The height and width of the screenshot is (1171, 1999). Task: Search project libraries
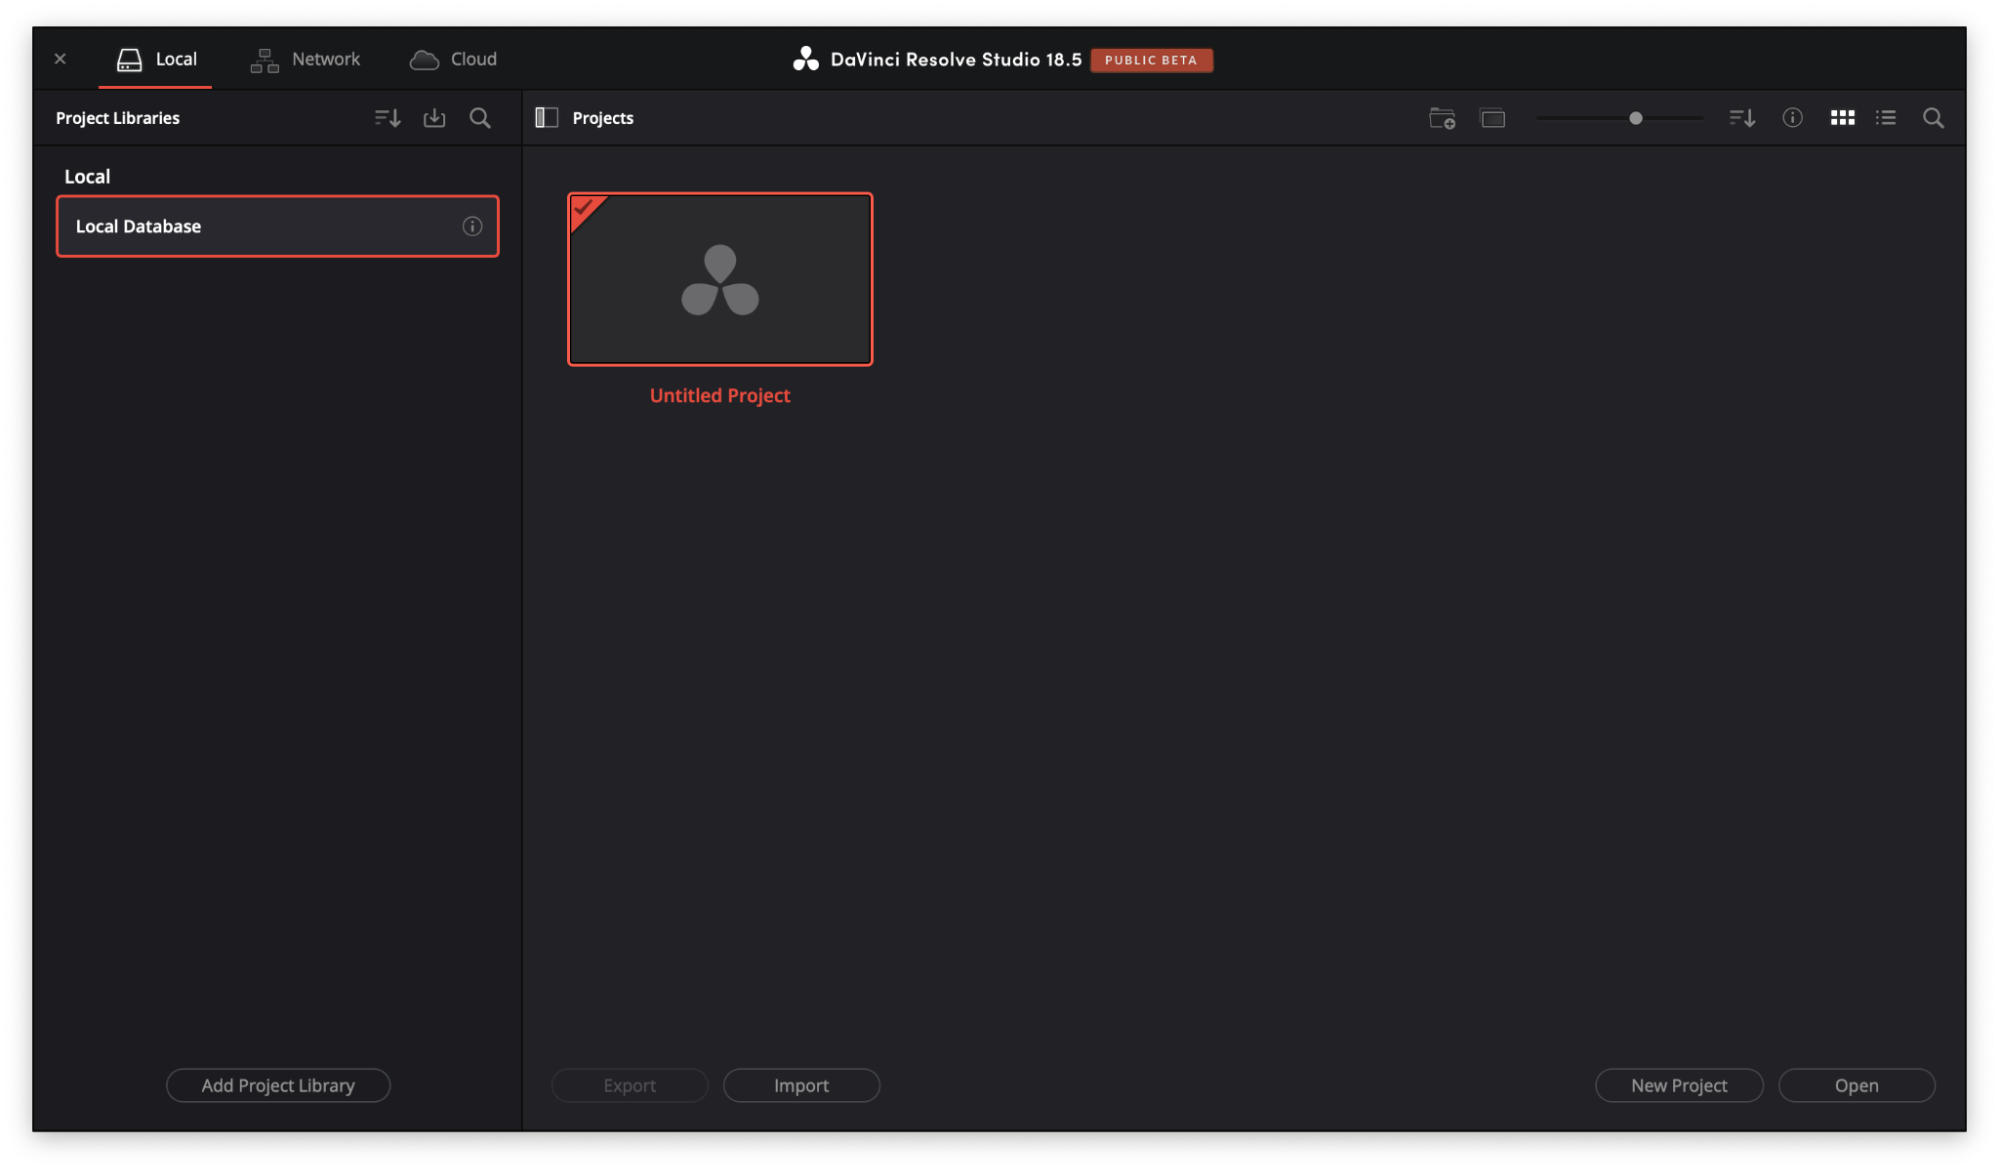pyautogui.click(x=480, y=118)
